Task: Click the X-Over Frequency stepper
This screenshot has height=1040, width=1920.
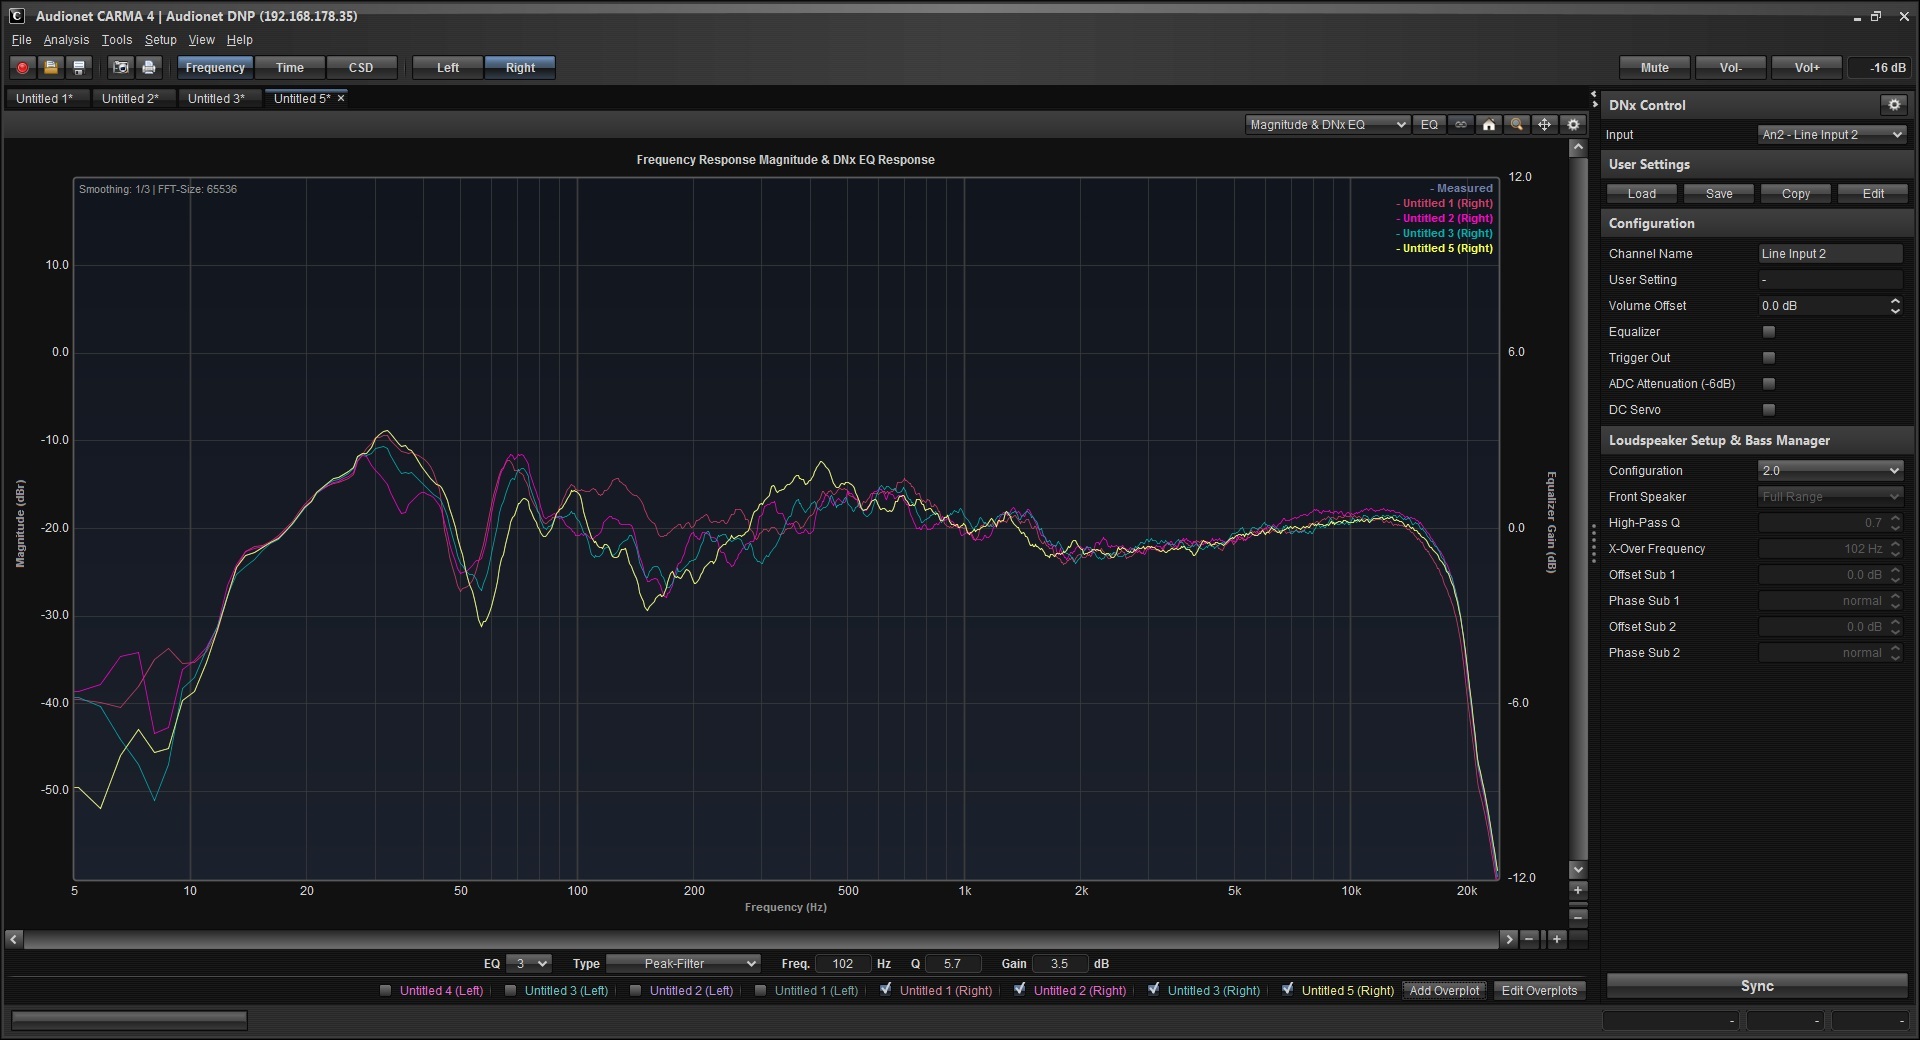Action: [1895, 549]
